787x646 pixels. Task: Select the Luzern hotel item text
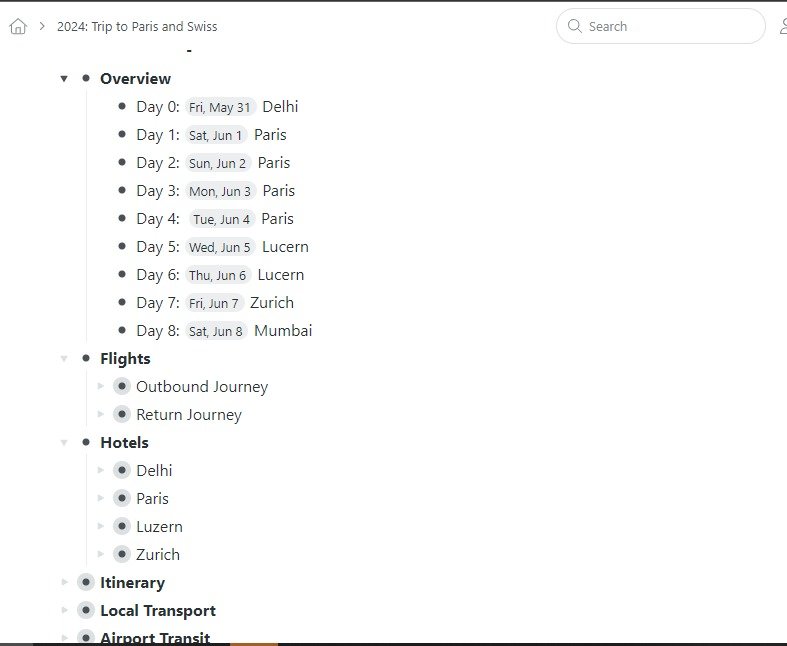(159, 526)
